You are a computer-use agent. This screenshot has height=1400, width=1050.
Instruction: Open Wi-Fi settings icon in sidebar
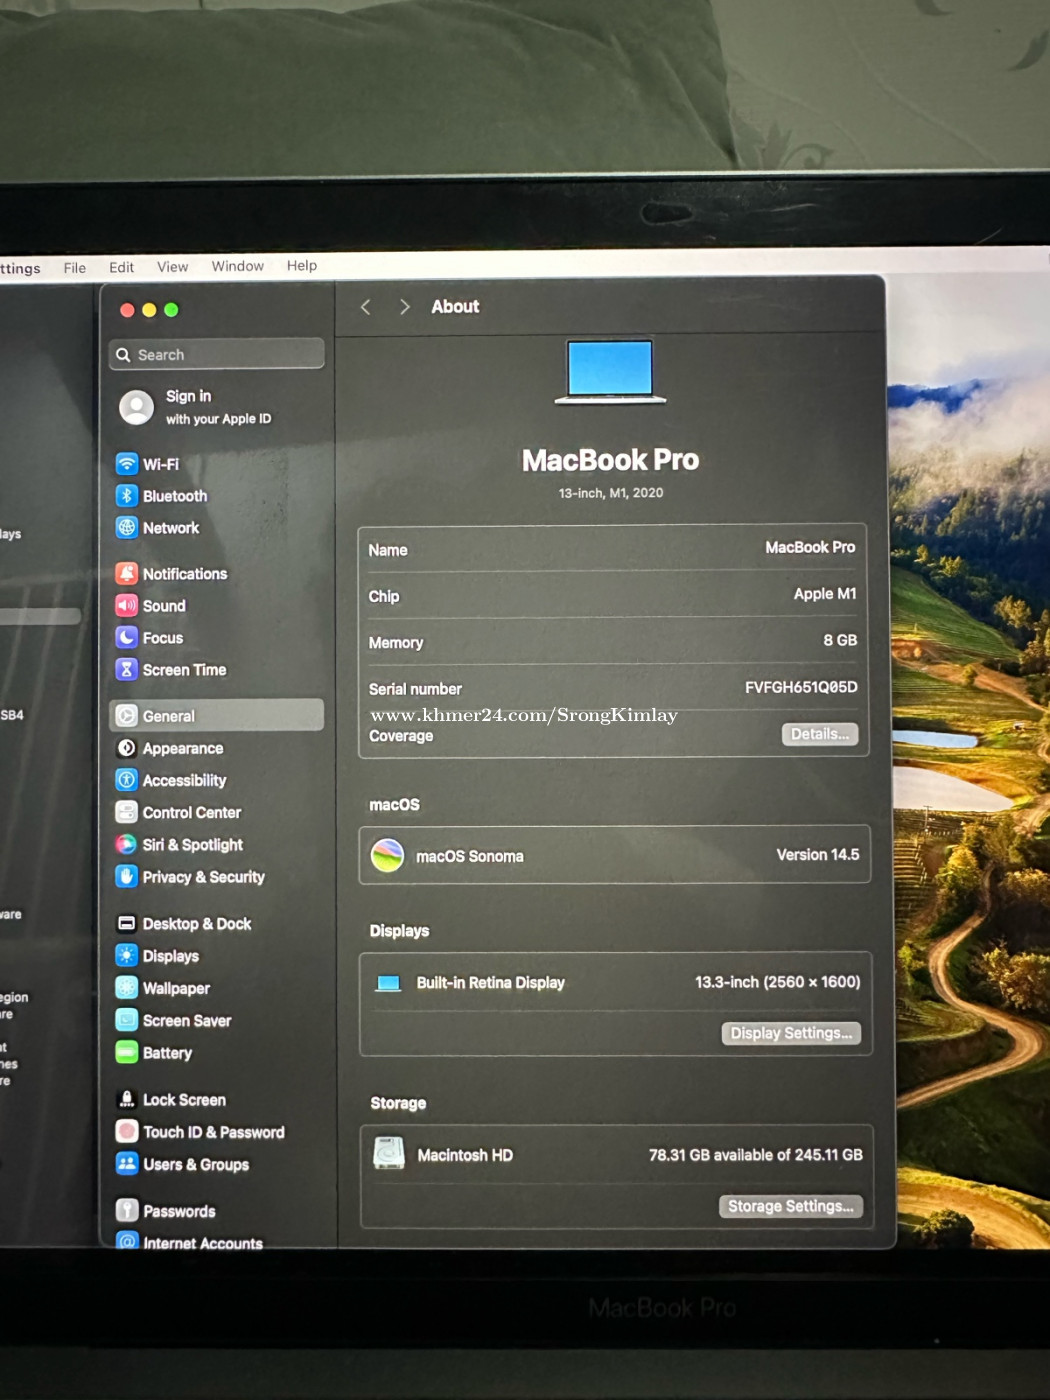(x=127, y=464)
